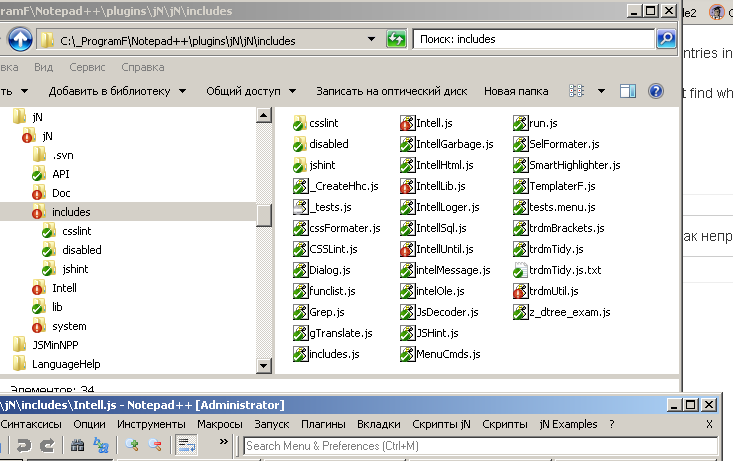733x461 pixels.
Task: Click the Redo icon in Notepad++ toolbar
Action: (47, 445)
